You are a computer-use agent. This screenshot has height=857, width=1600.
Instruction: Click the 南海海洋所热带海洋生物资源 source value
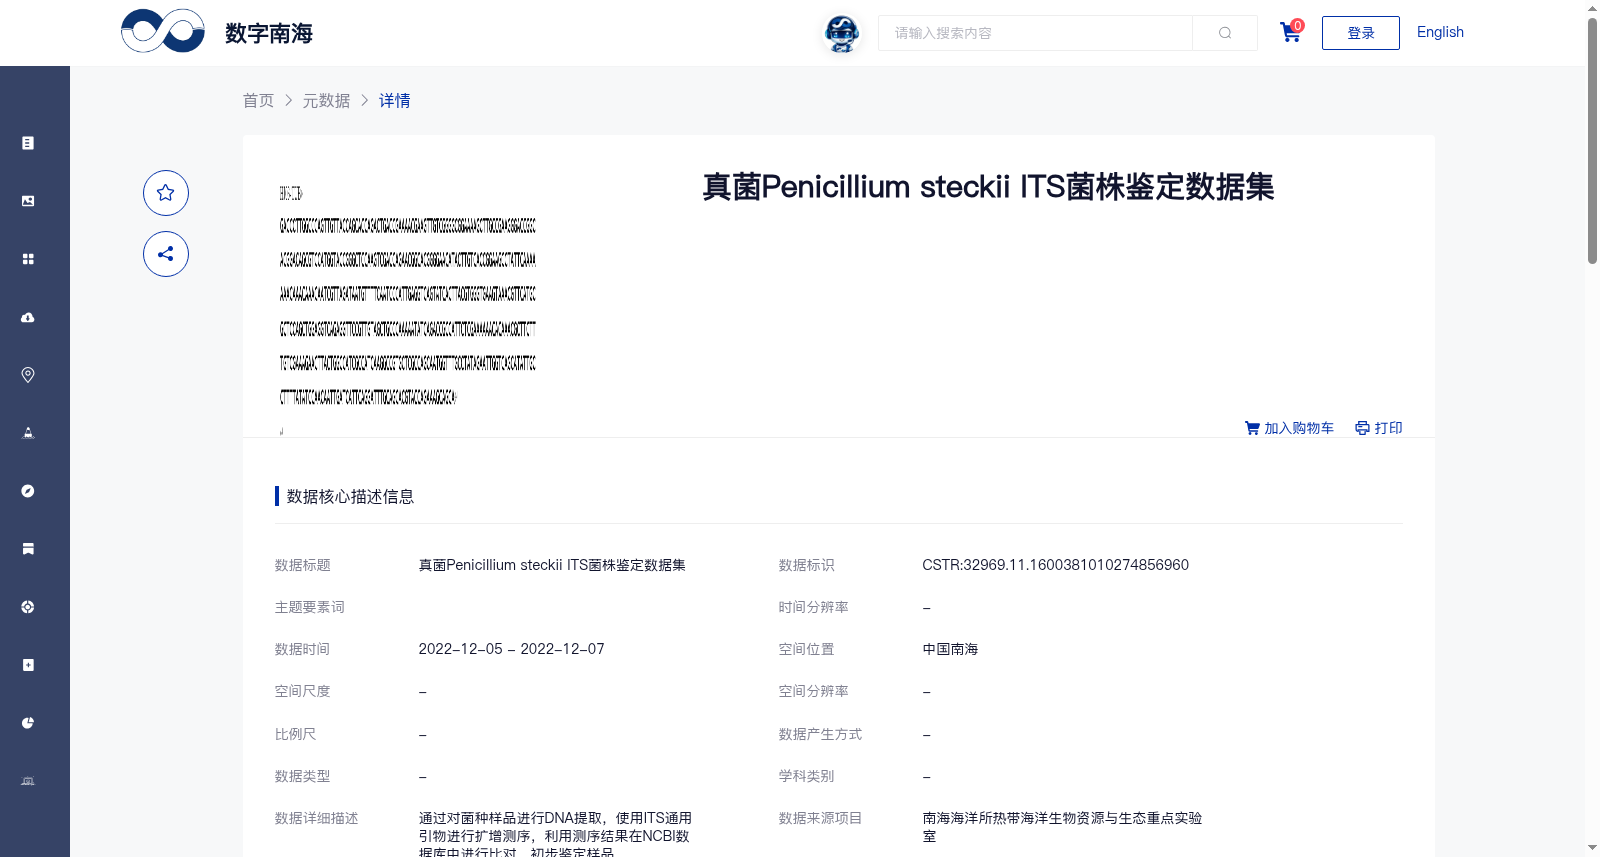tap(1062, 827)
